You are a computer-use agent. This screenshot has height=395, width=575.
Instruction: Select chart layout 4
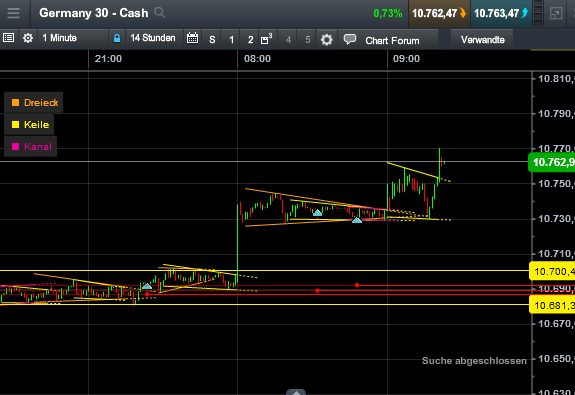click(x=288, y=39)
